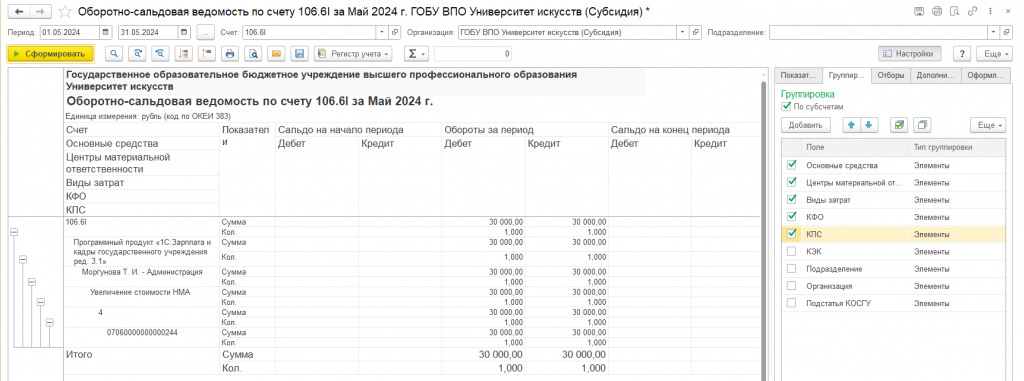Print the report via toolbar printer icon
Viewport: 1024px width, 381px height.
tap(230, 54)
